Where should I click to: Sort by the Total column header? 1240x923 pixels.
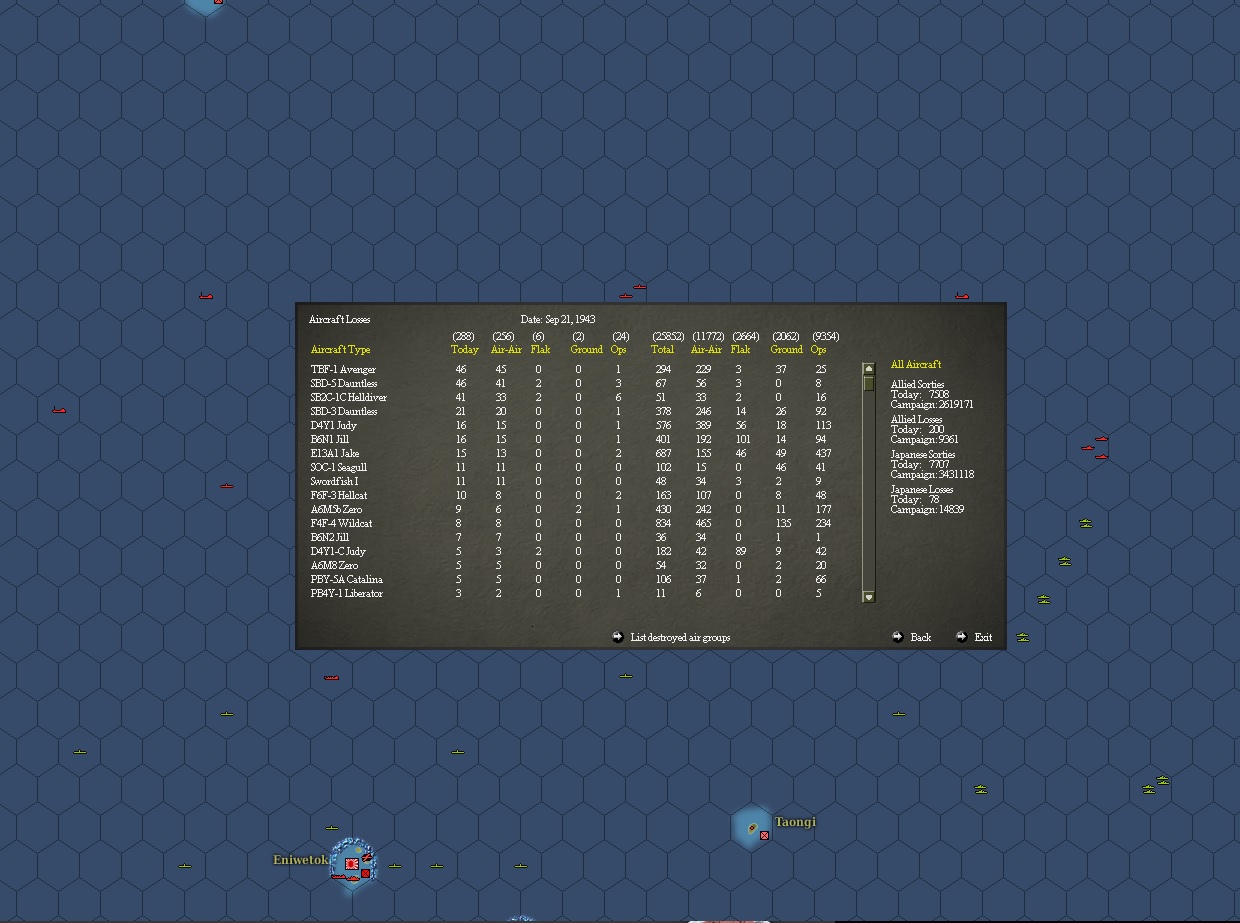[663, 350]
